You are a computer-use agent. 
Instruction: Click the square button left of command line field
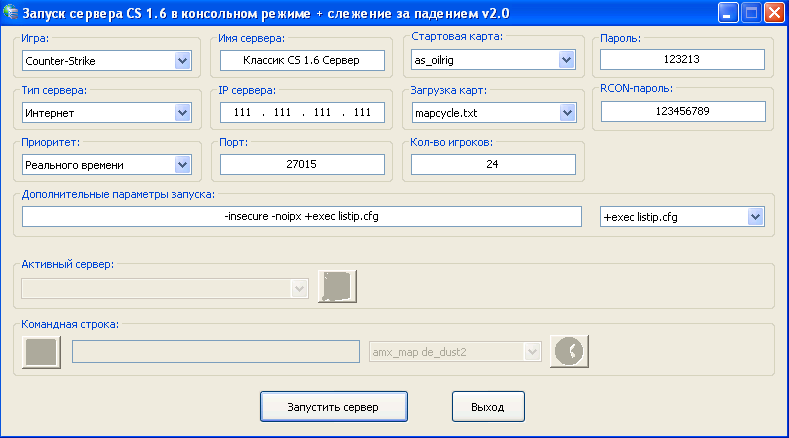point(41,352)
